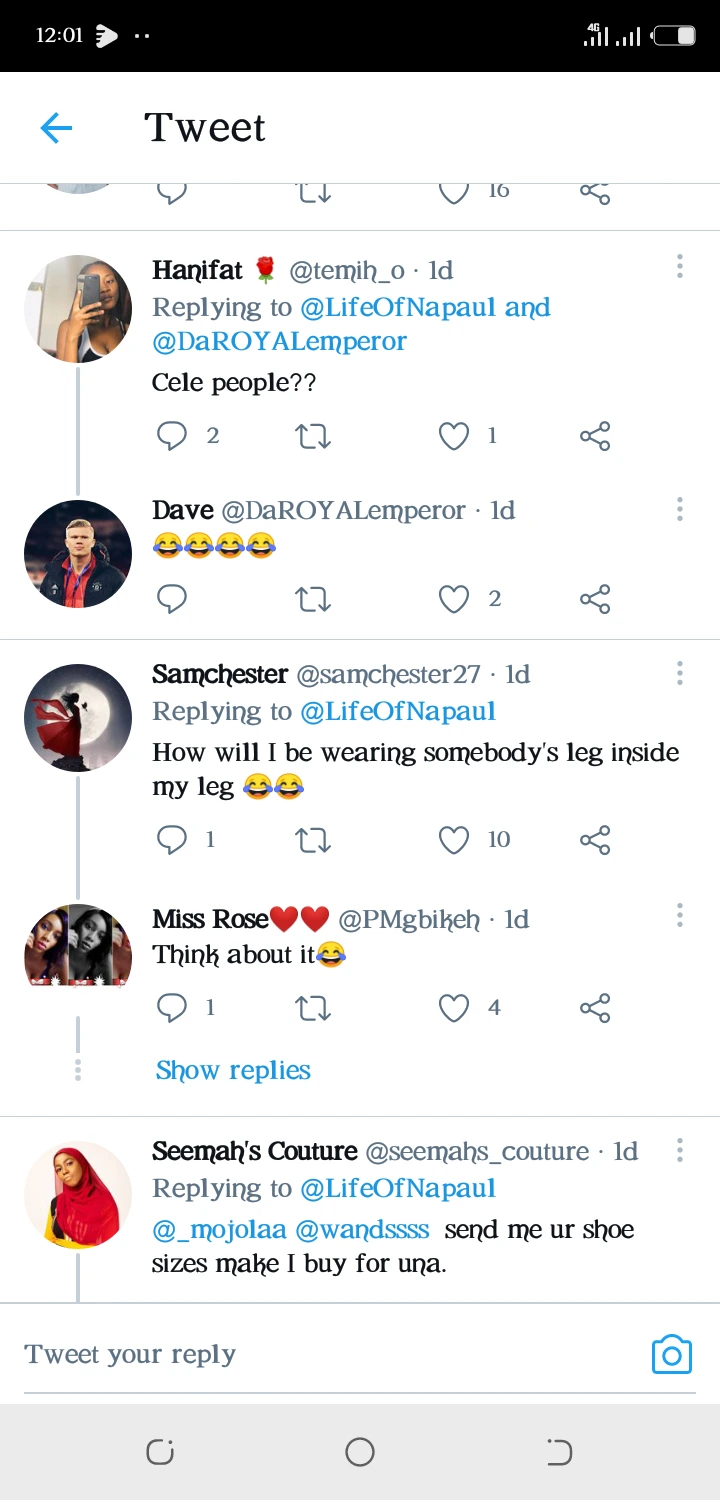This screenshot has height=1500, width=720.
Task: Open camera icon in reply bar
Action: click(671, 1355)
